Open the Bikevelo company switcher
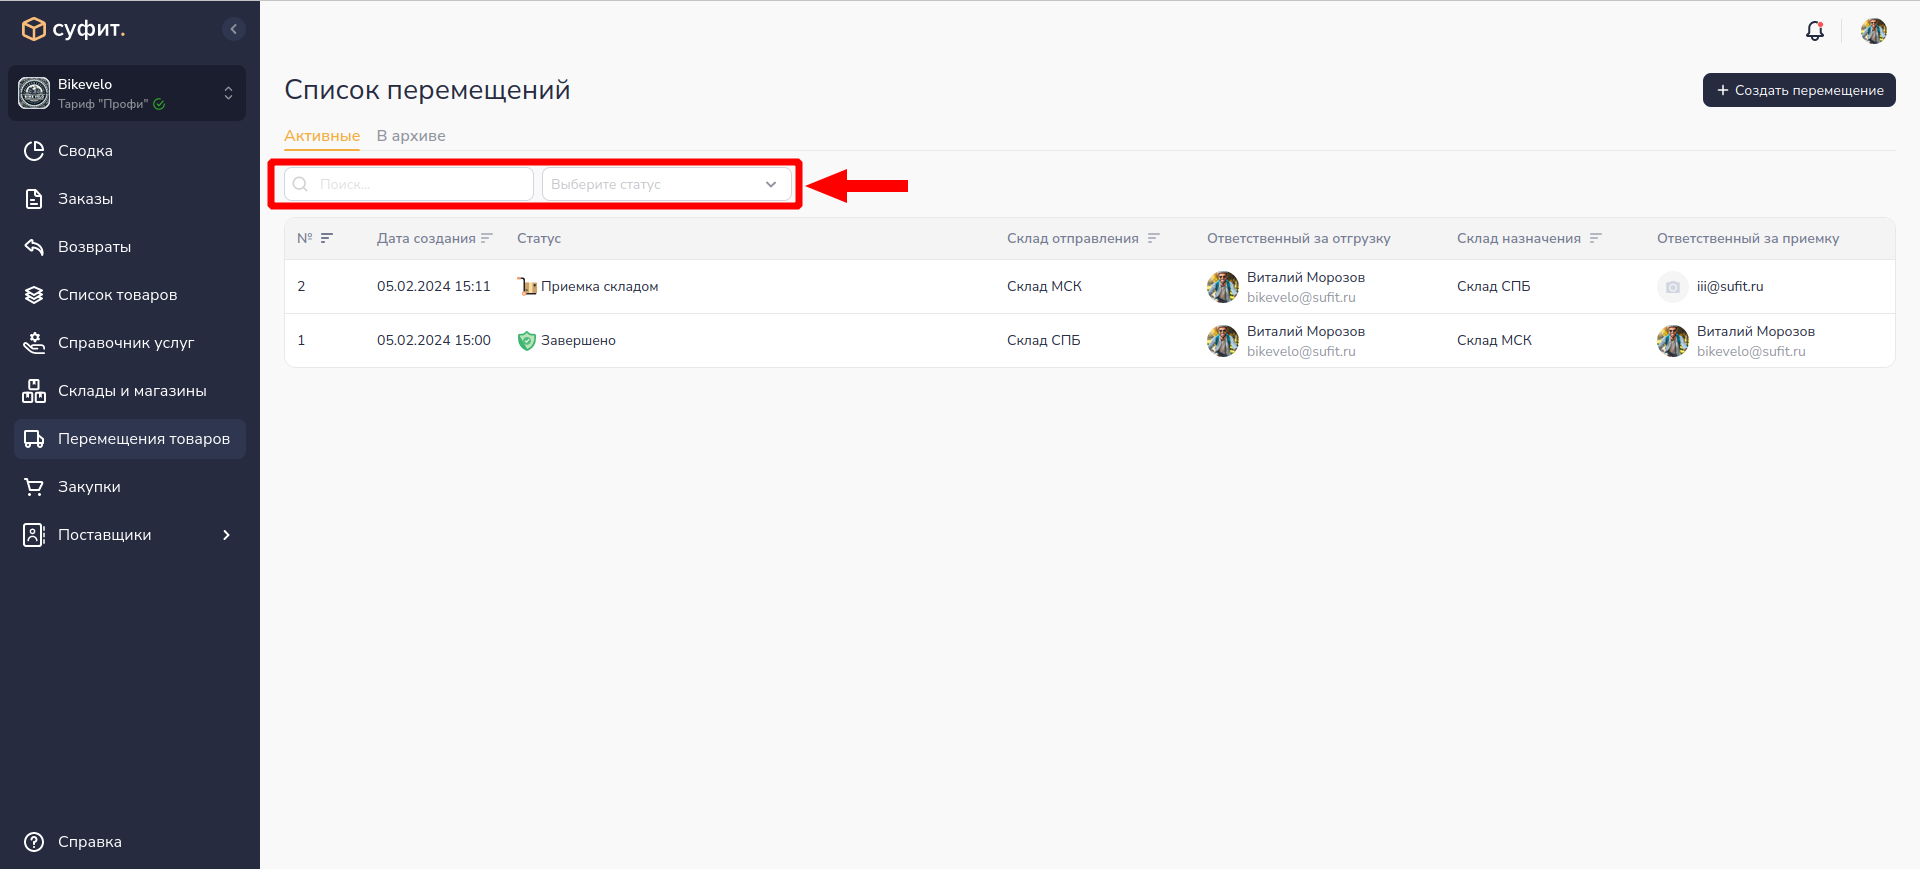Viewport: 1920px width, 869px height. tap(127, 93)
